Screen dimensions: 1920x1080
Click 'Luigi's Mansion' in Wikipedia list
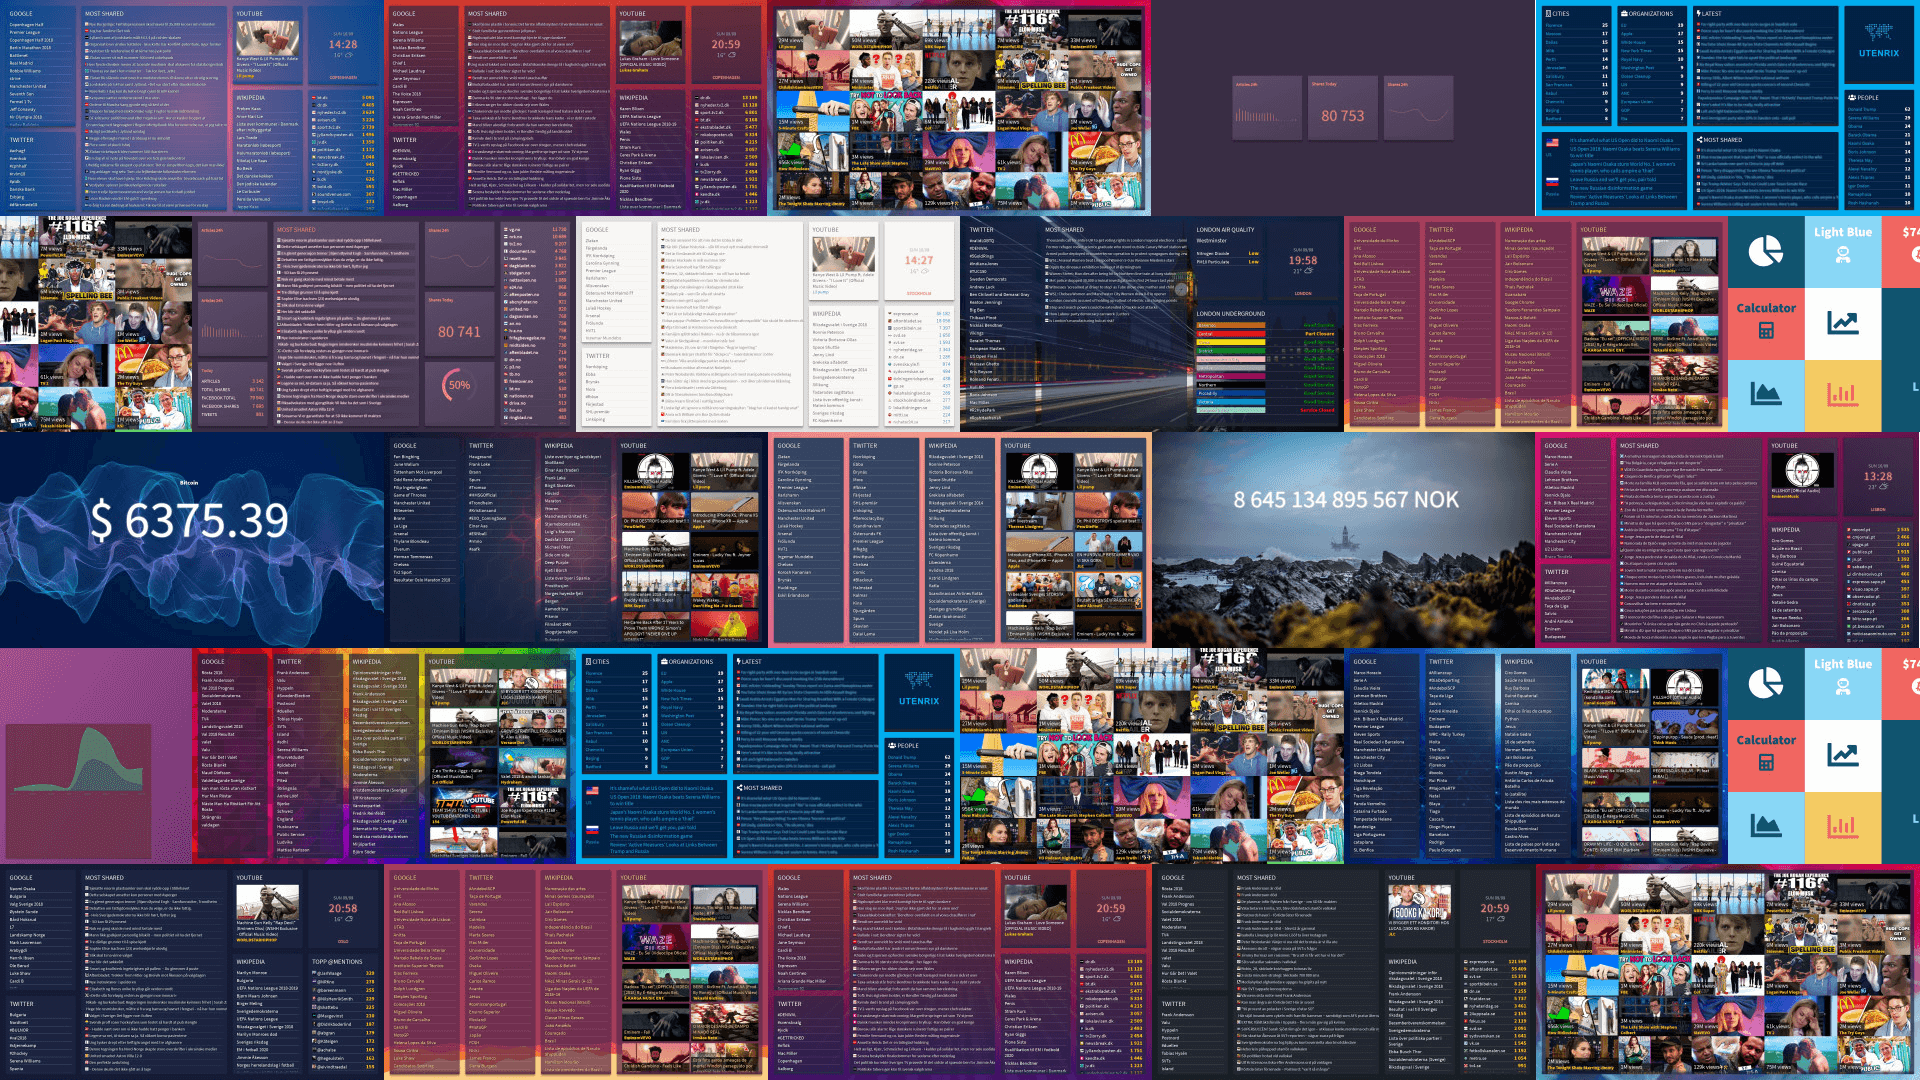pos(560,532)
